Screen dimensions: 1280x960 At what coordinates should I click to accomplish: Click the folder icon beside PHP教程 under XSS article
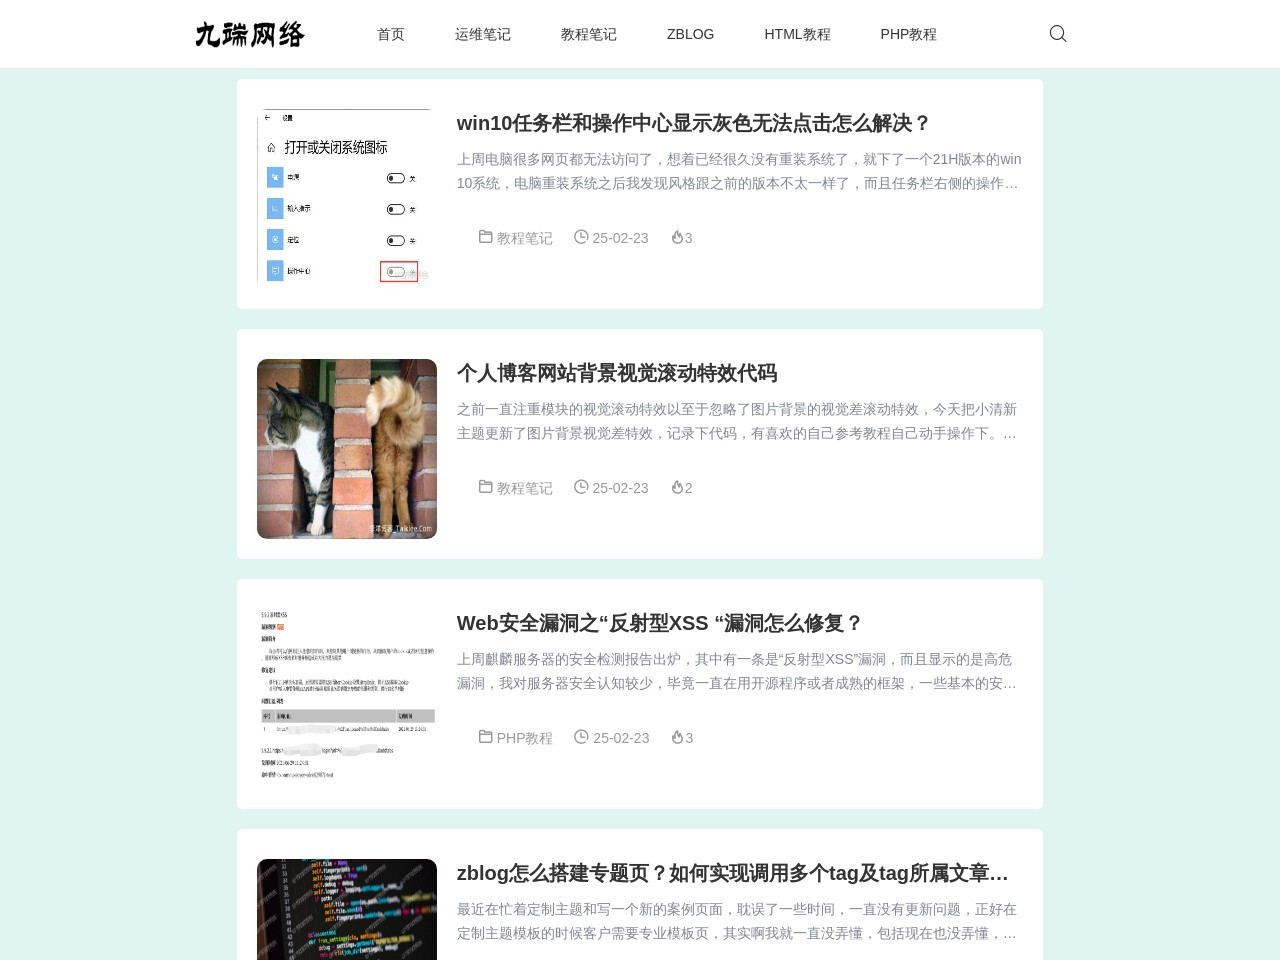pos(485,738)
